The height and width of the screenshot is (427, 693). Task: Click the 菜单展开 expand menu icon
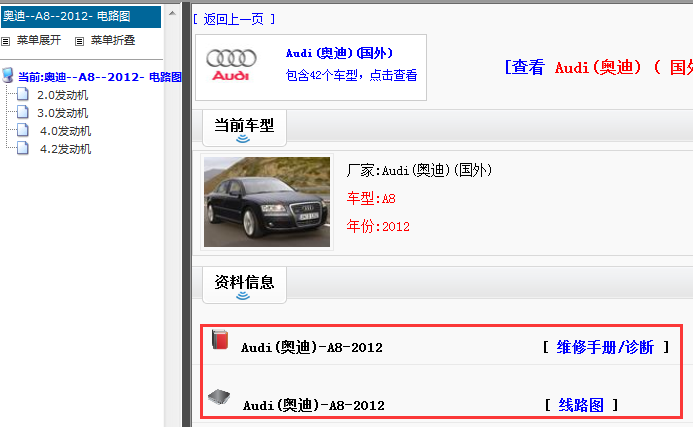coord(6,42)
